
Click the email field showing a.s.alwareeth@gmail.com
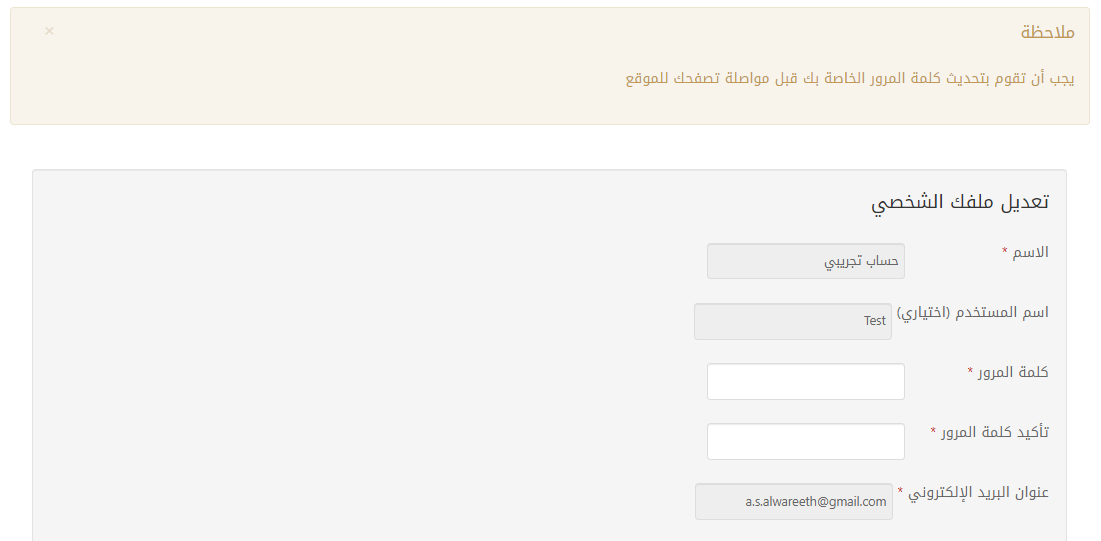793,502
